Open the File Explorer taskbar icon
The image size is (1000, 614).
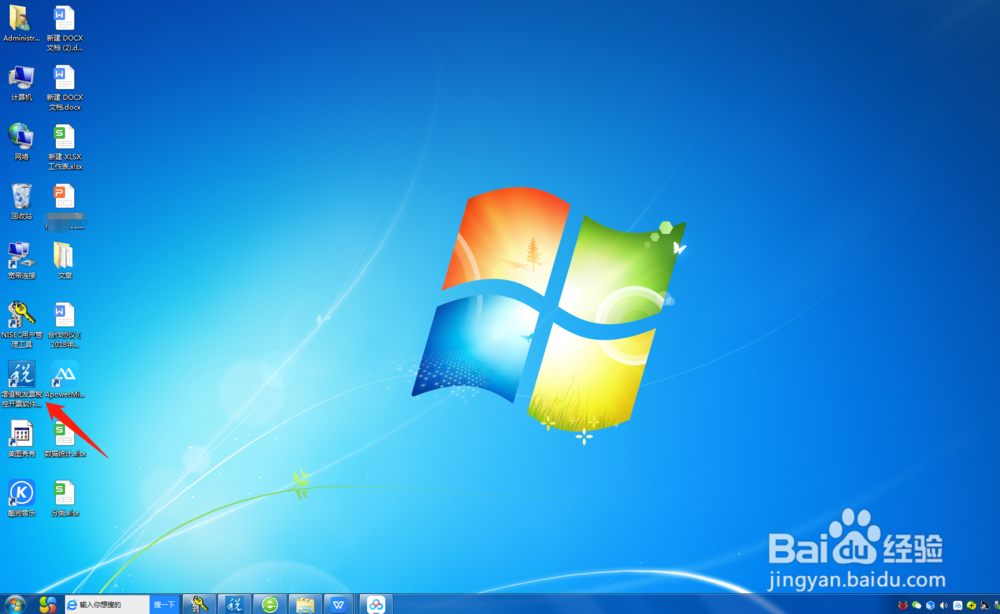click(305, 604)
